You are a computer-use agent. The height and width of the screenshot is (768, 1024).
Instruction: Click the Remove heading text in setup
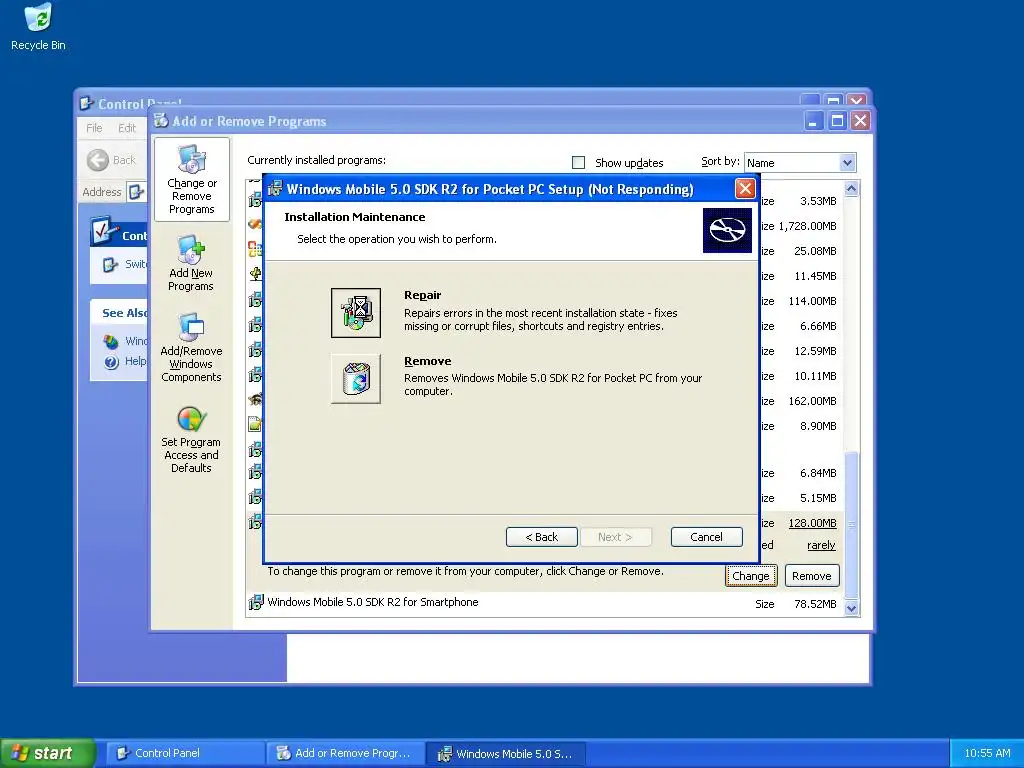coord(428,361)
